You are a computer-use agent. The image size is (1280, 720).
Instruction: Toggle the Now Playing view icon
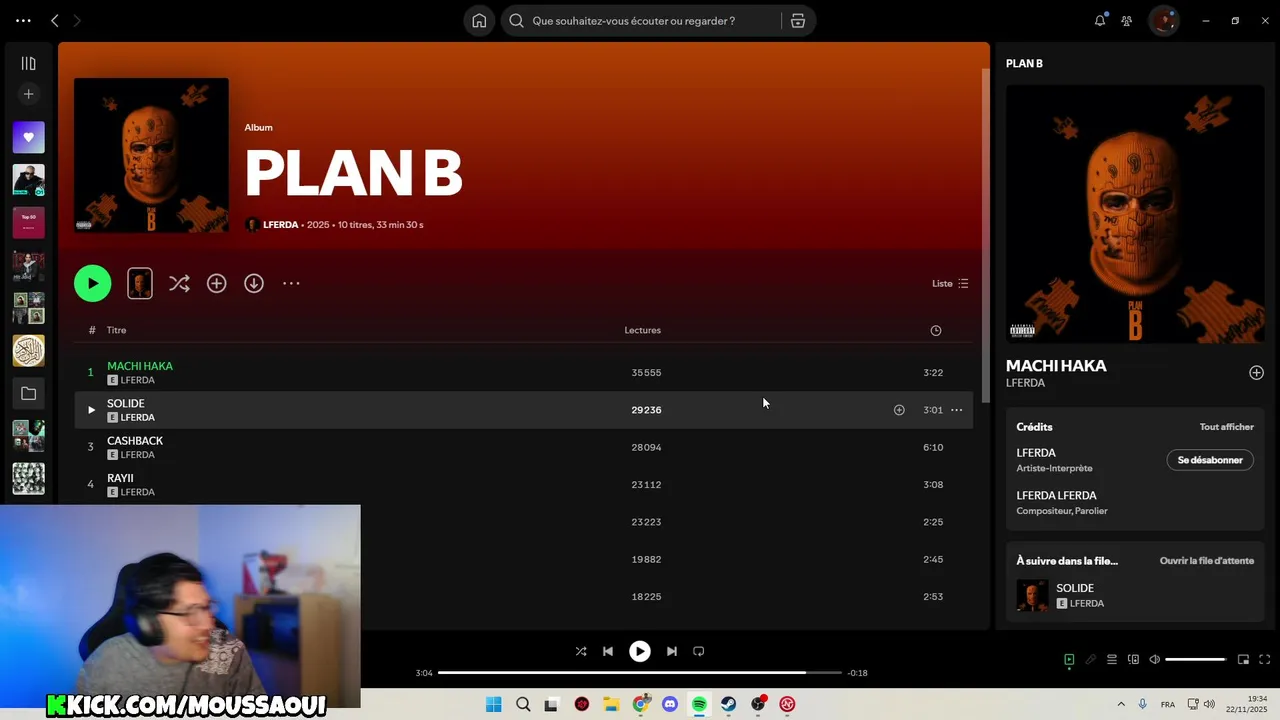click(1069, 660)
